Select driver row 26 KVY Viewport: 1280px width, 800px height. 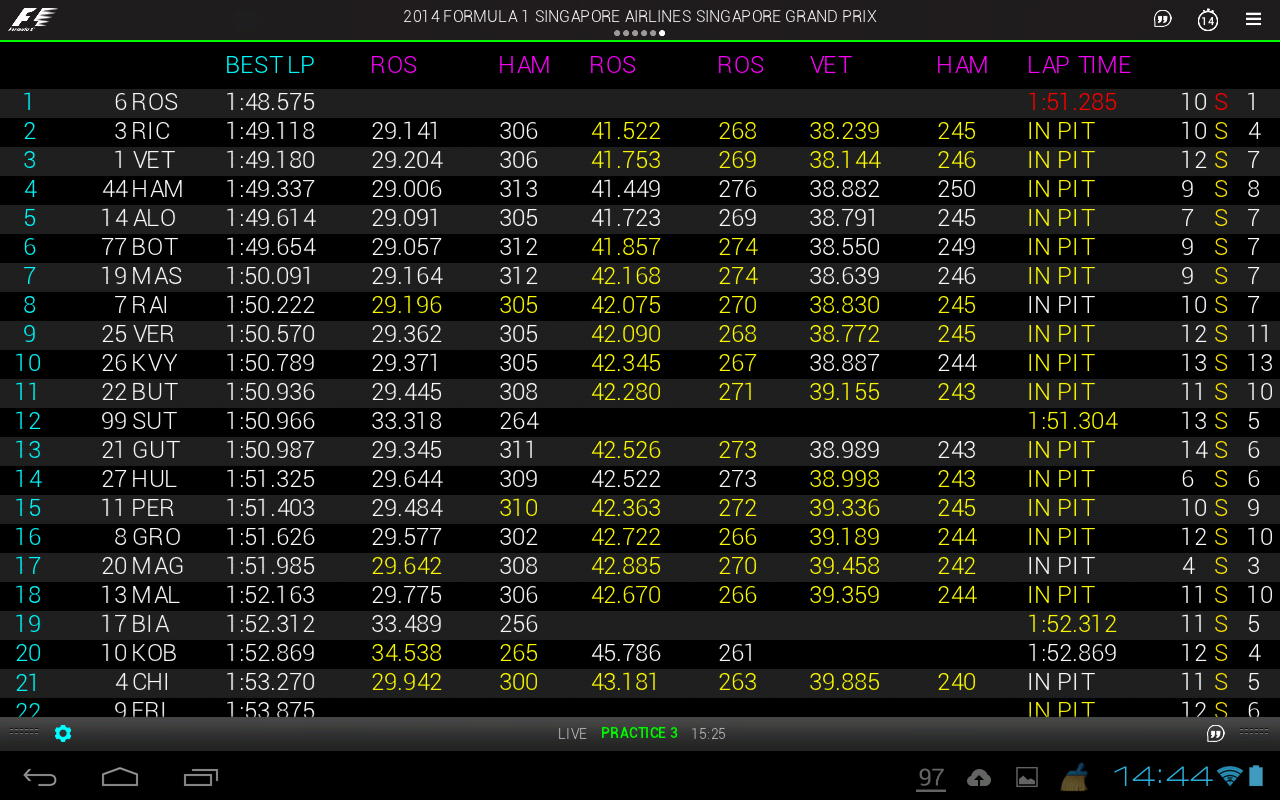(640, 363)
